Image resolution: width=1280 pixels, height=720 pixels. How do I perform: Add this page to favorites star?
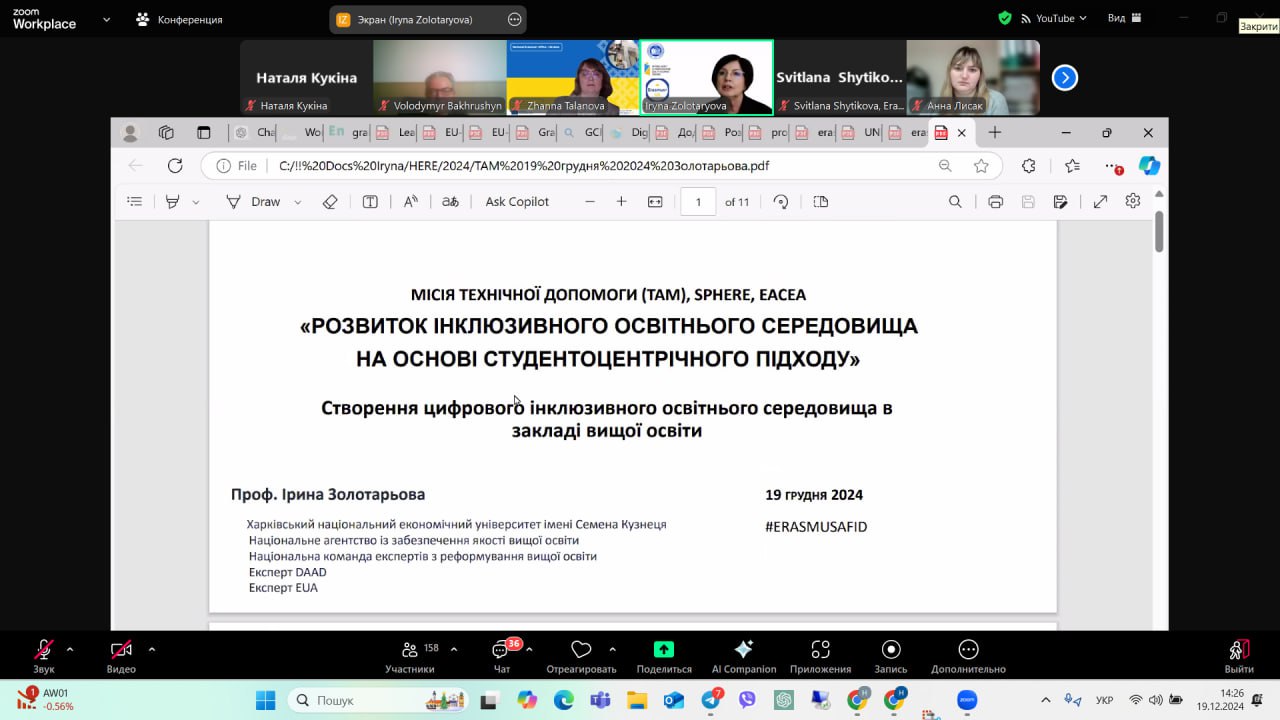pyautogui.click(x=981, y=166)
